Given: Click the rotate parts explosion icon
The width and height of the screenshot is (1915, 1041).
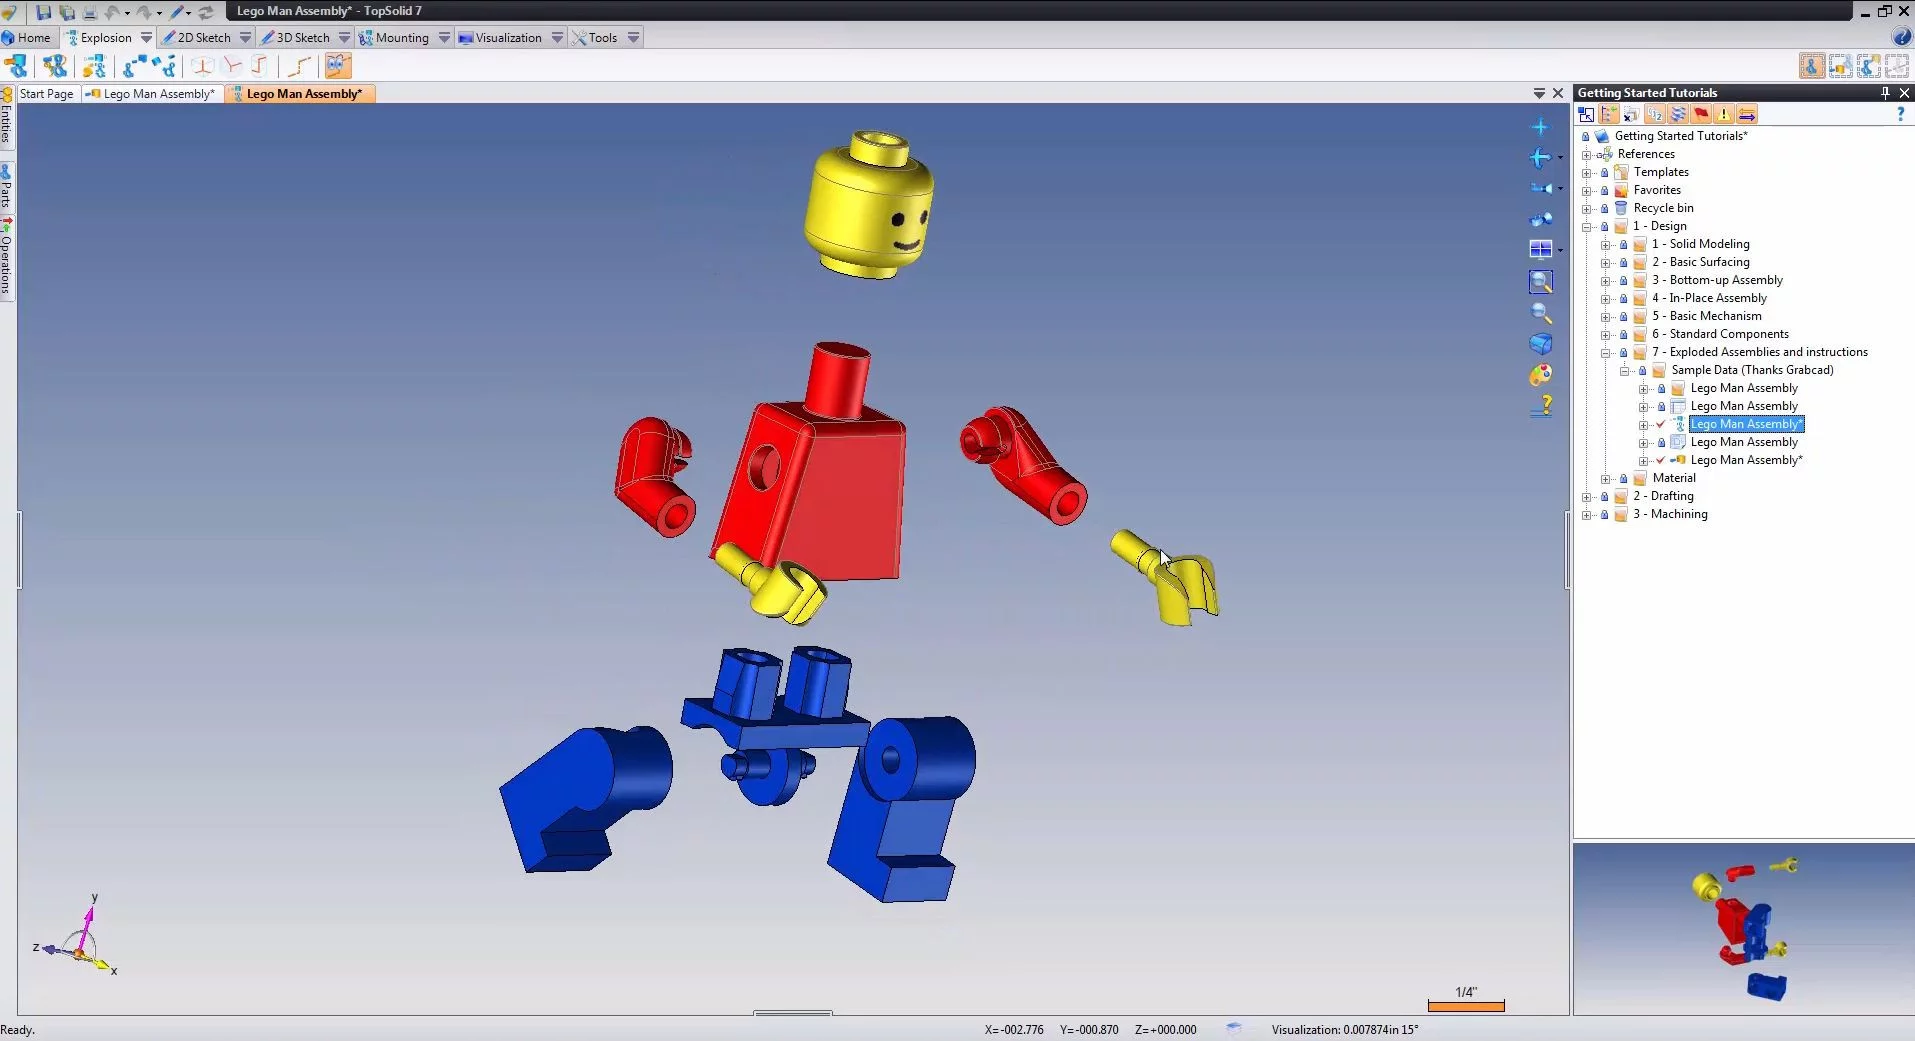Looking at the screenshot, I should pos(165,66).
